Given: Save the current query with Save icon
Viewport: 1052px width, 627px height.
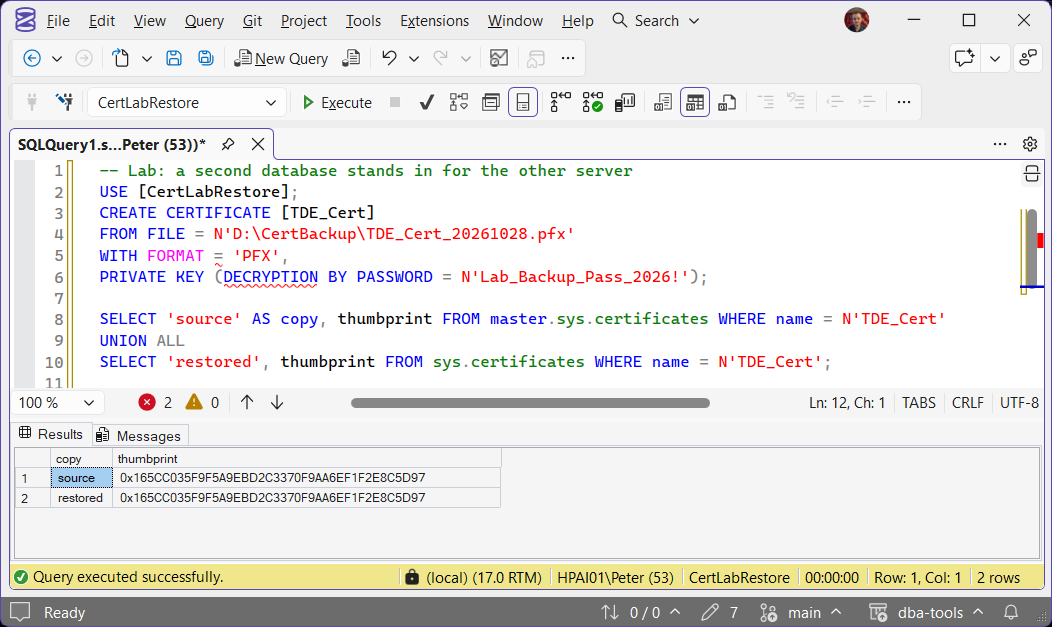Looking at the screenshot, I should [174, 58].
